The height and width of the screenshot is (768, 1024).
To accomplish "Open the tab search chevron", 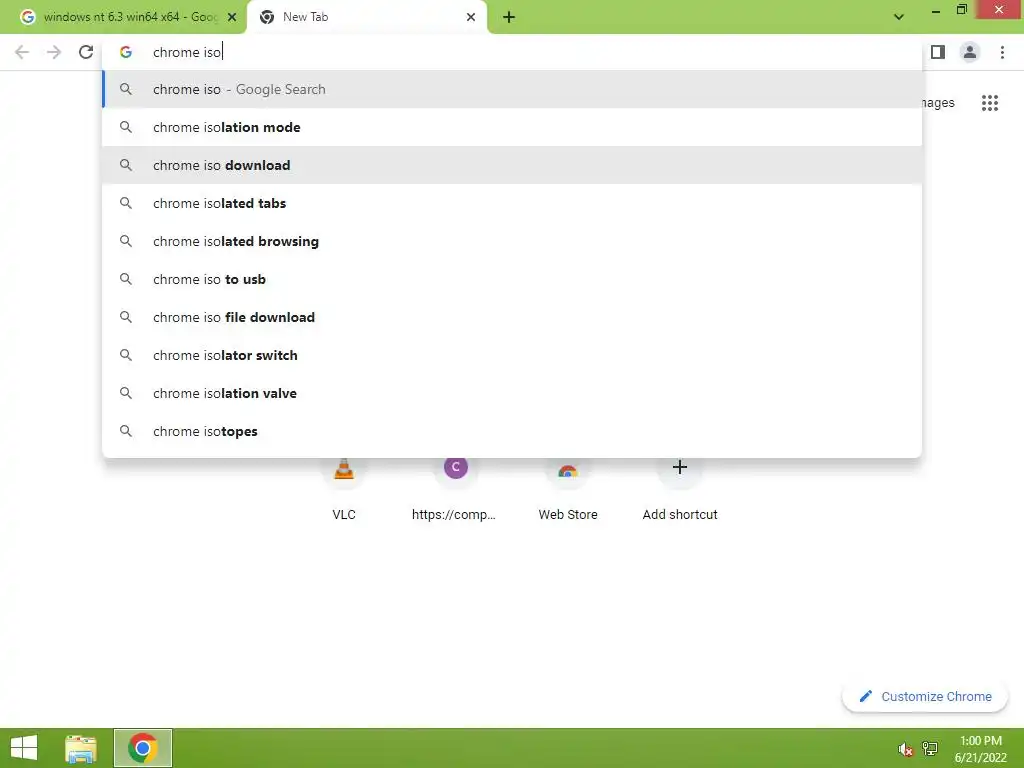I will [899, 17].
